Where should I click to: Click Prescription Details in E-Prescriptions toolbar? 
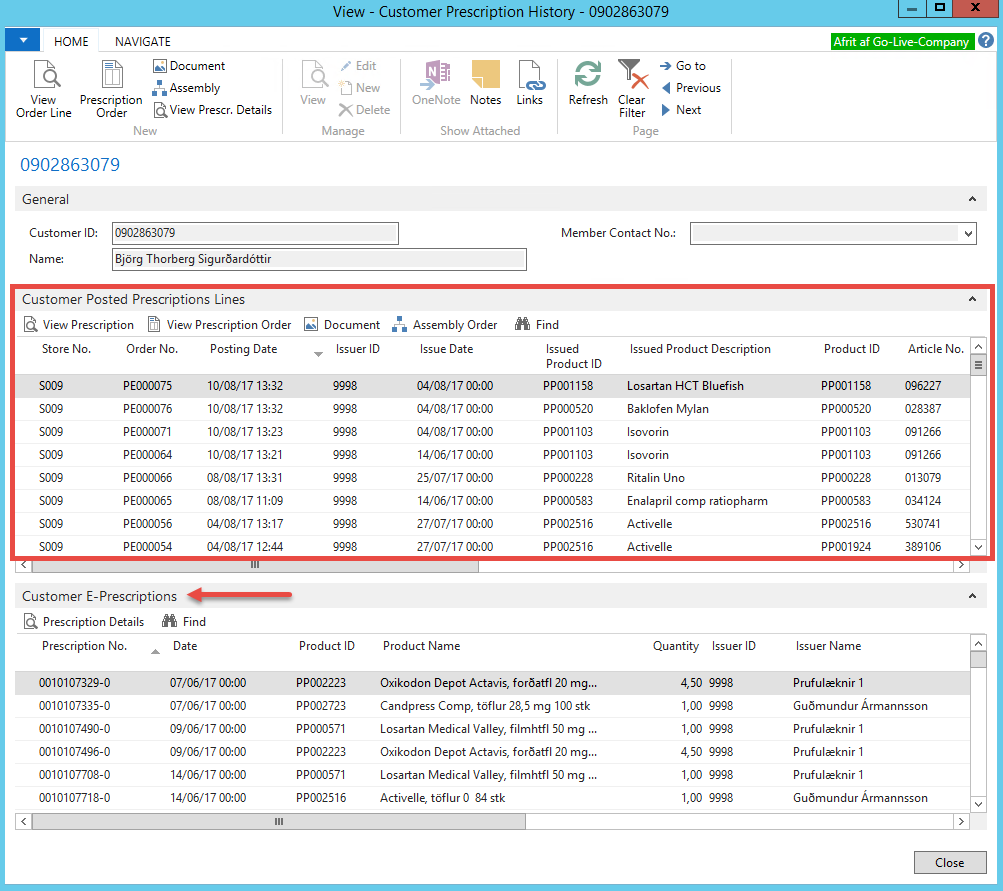(x=83, y=622)
